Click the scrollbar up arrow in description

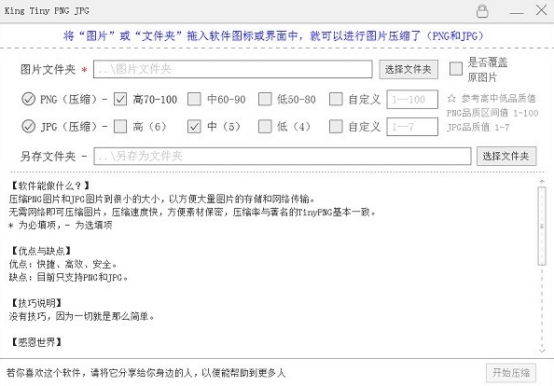(542, 182)
